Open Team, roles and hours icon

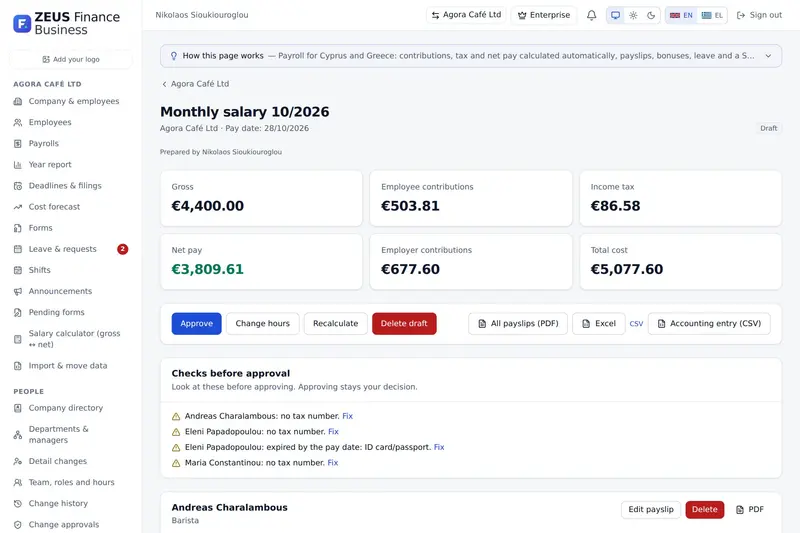point(18,483)
